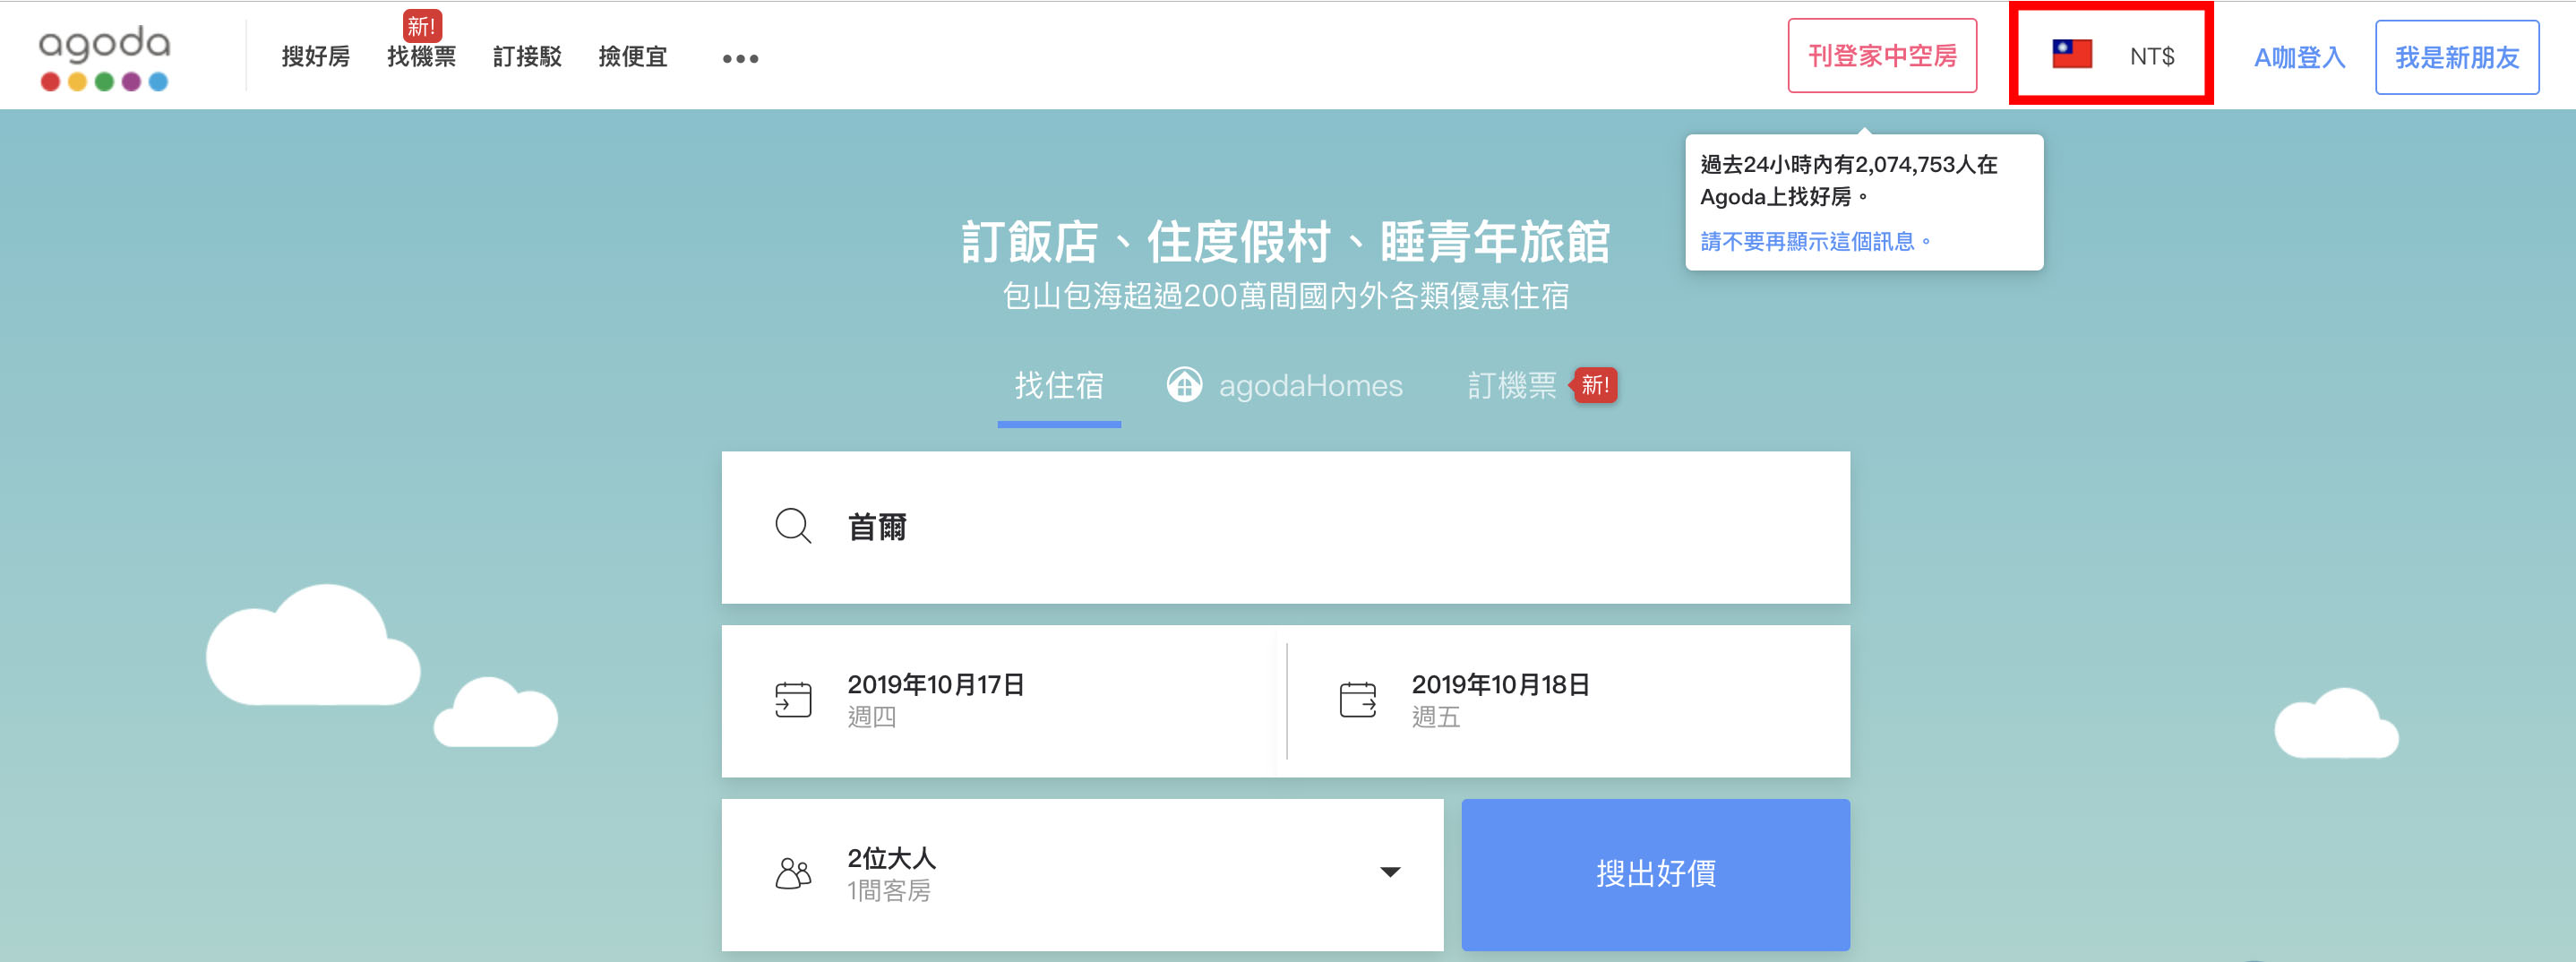Viewport: 2576px width, 962px height.
Task: Click the check-out calendar icon
Action: (x=1357, y=699)
